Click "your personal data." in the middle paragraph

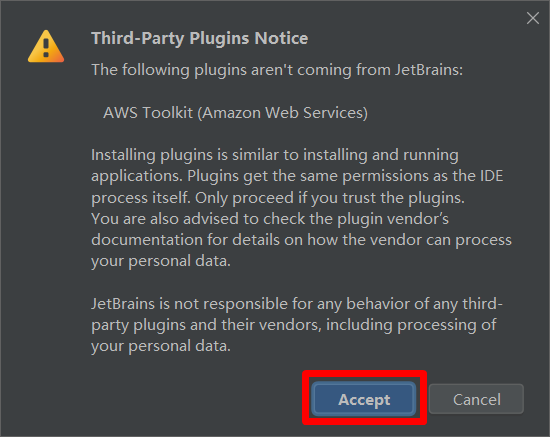point(161,261)
